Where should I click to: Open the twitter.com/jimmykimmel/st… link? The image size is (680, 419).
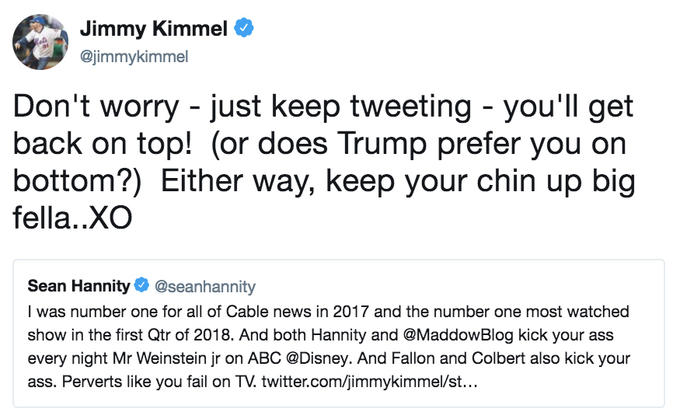coord(369,382)
